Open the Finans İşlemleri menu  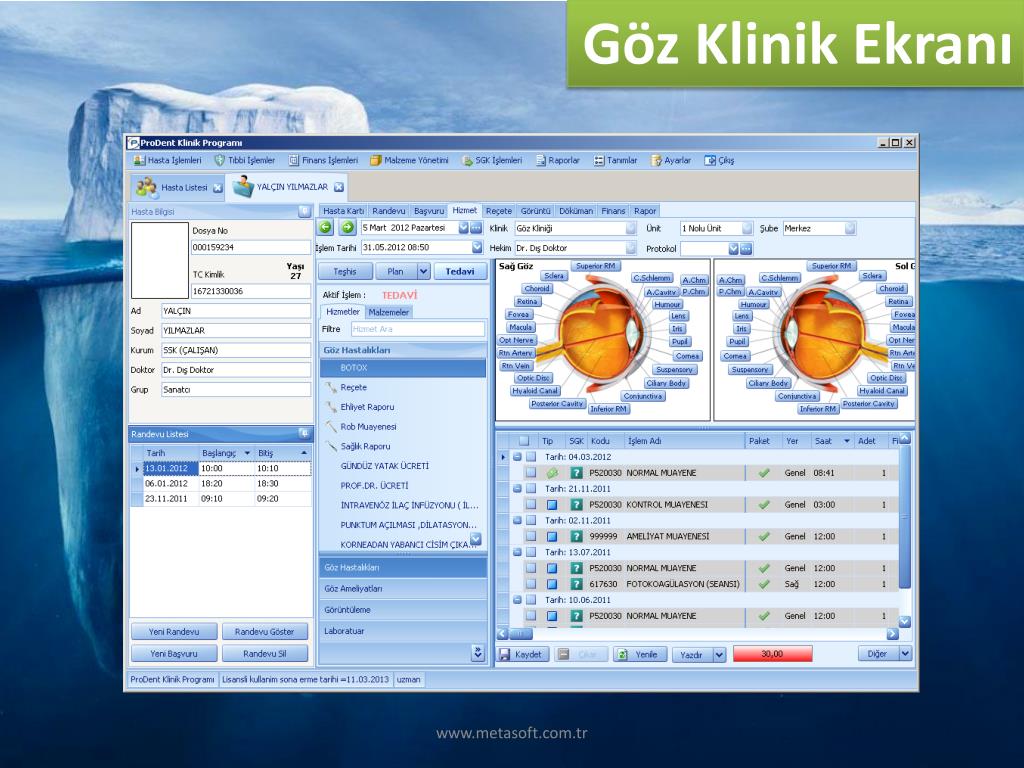point(324,160)
